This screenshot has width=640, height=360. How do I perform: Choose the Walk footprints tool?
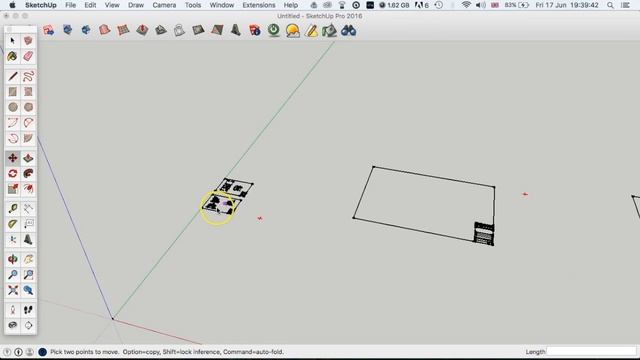[28, 310]
